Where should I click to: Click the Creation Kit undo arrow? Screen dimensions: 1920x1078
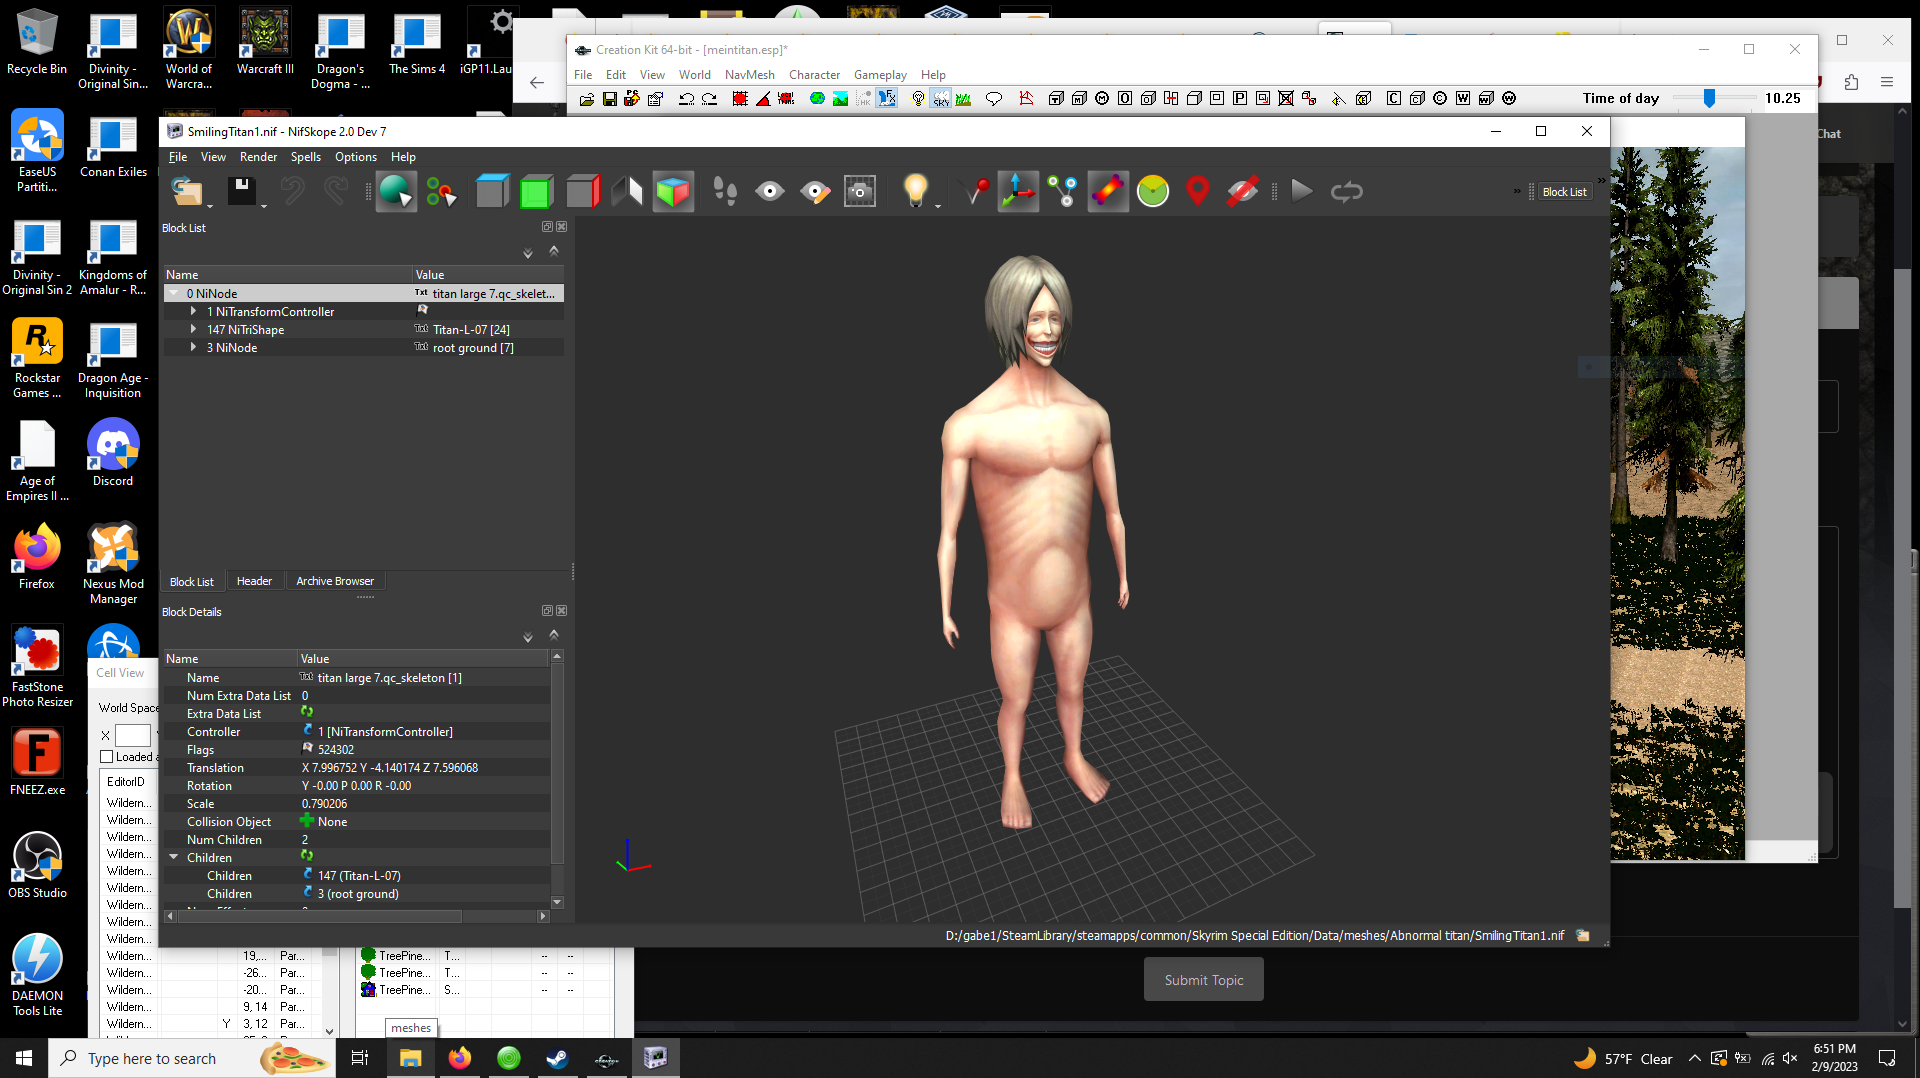[686, 99]
